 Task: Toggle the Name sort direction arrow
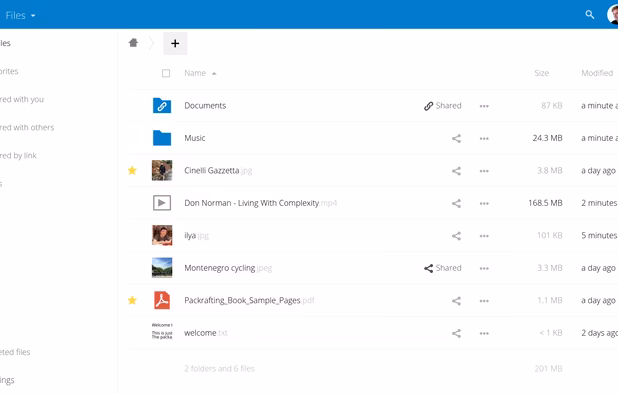(x=214, y=73)
